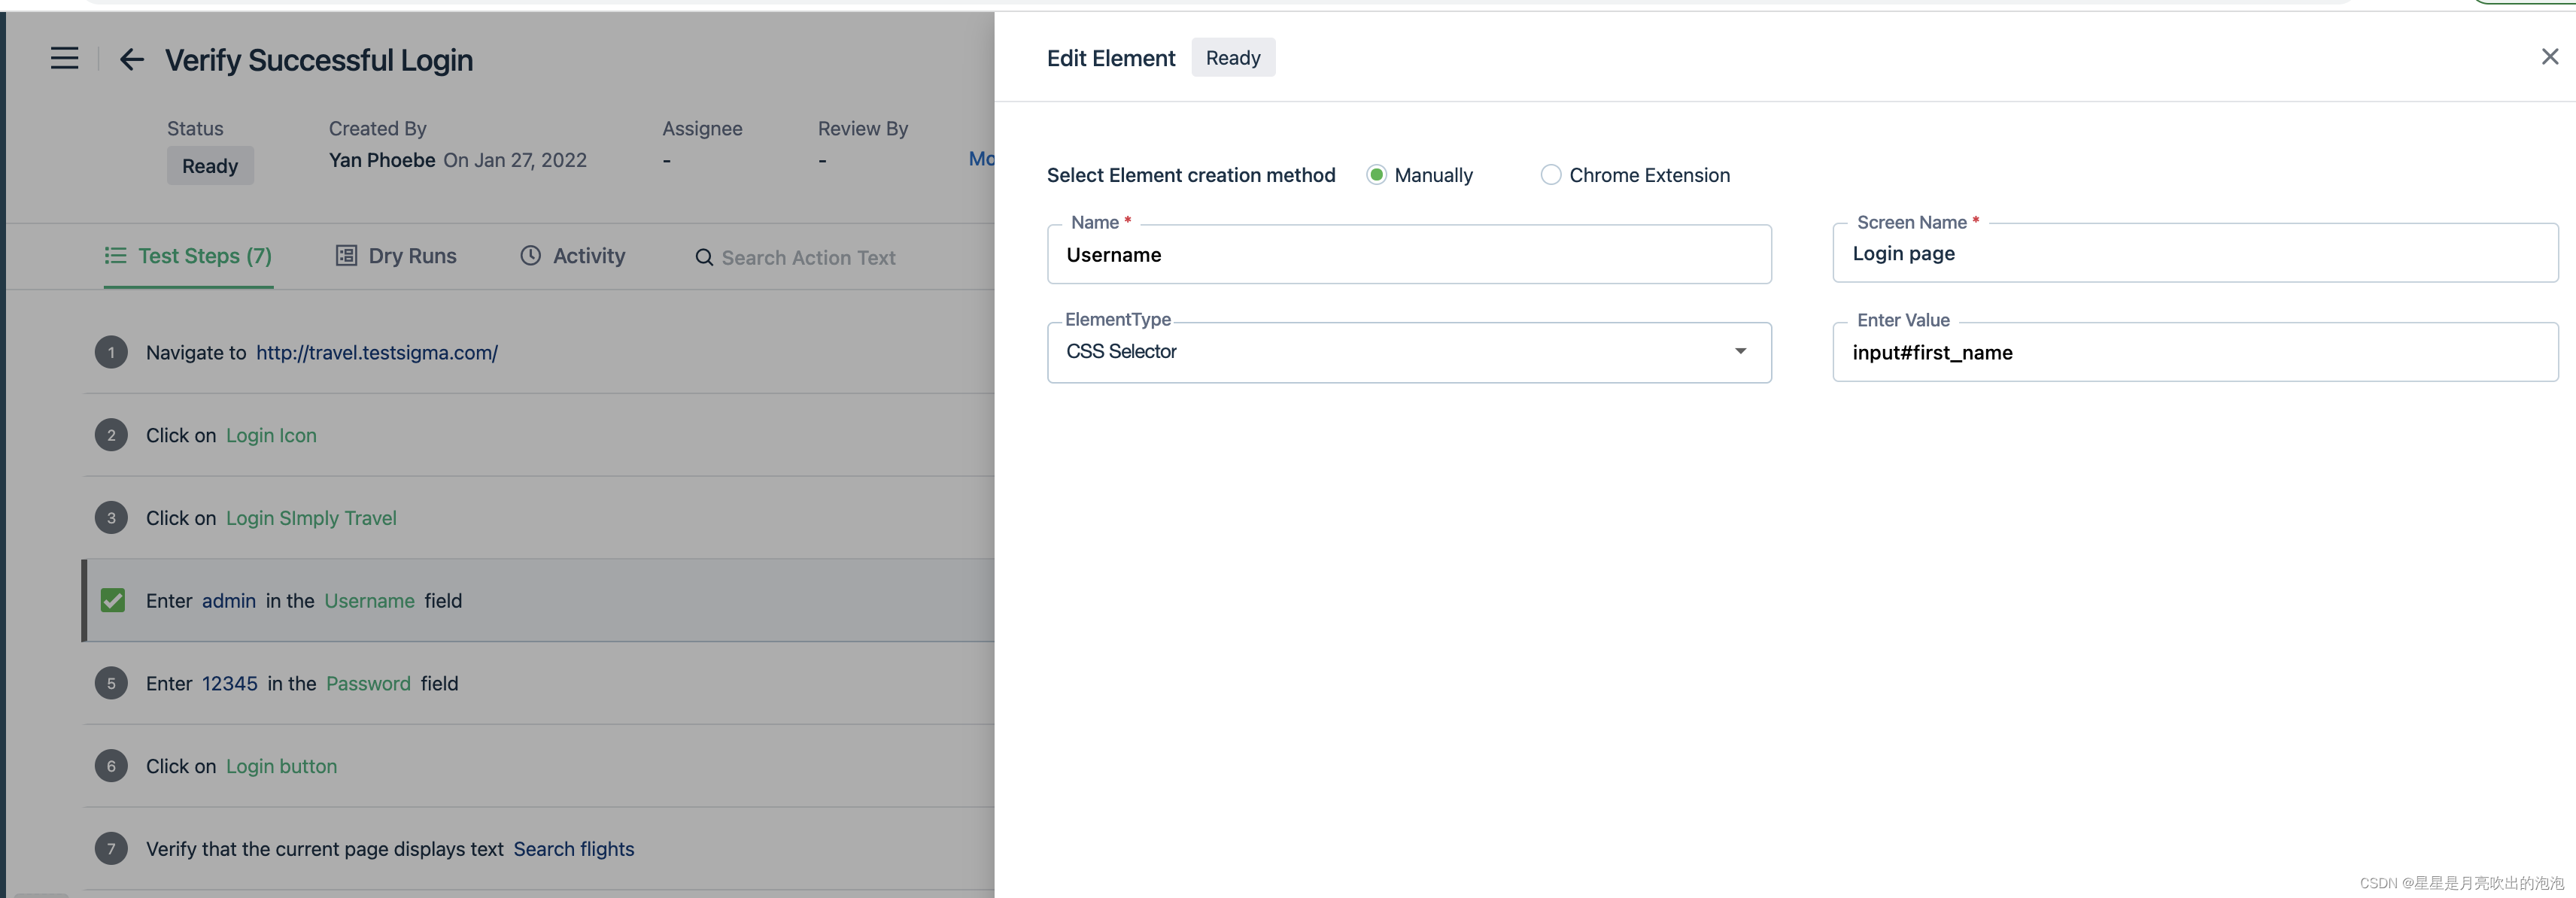
Task: Click the Activity clock icon
Action: [x=531, y=256]
